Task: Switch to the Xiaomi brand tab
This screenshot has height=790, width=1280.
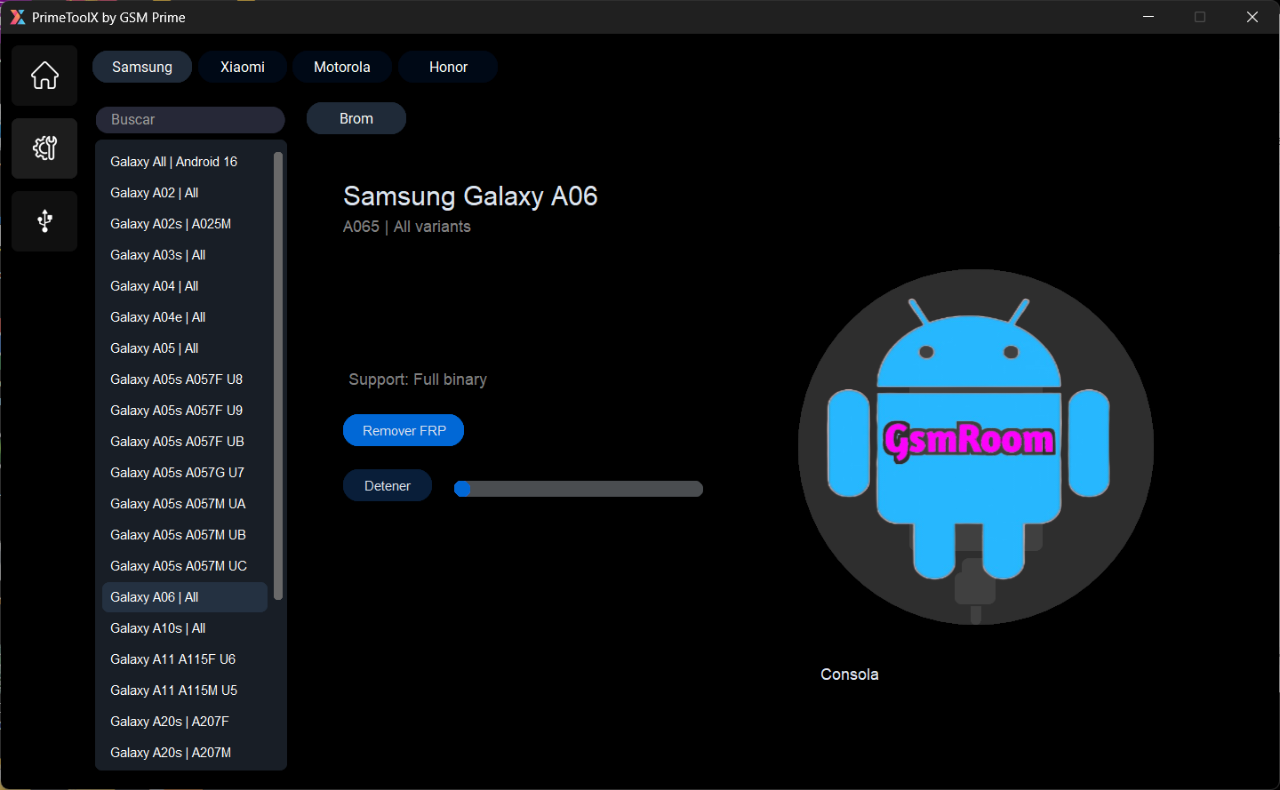Action: pyautogui.click(x=242, y=67)
